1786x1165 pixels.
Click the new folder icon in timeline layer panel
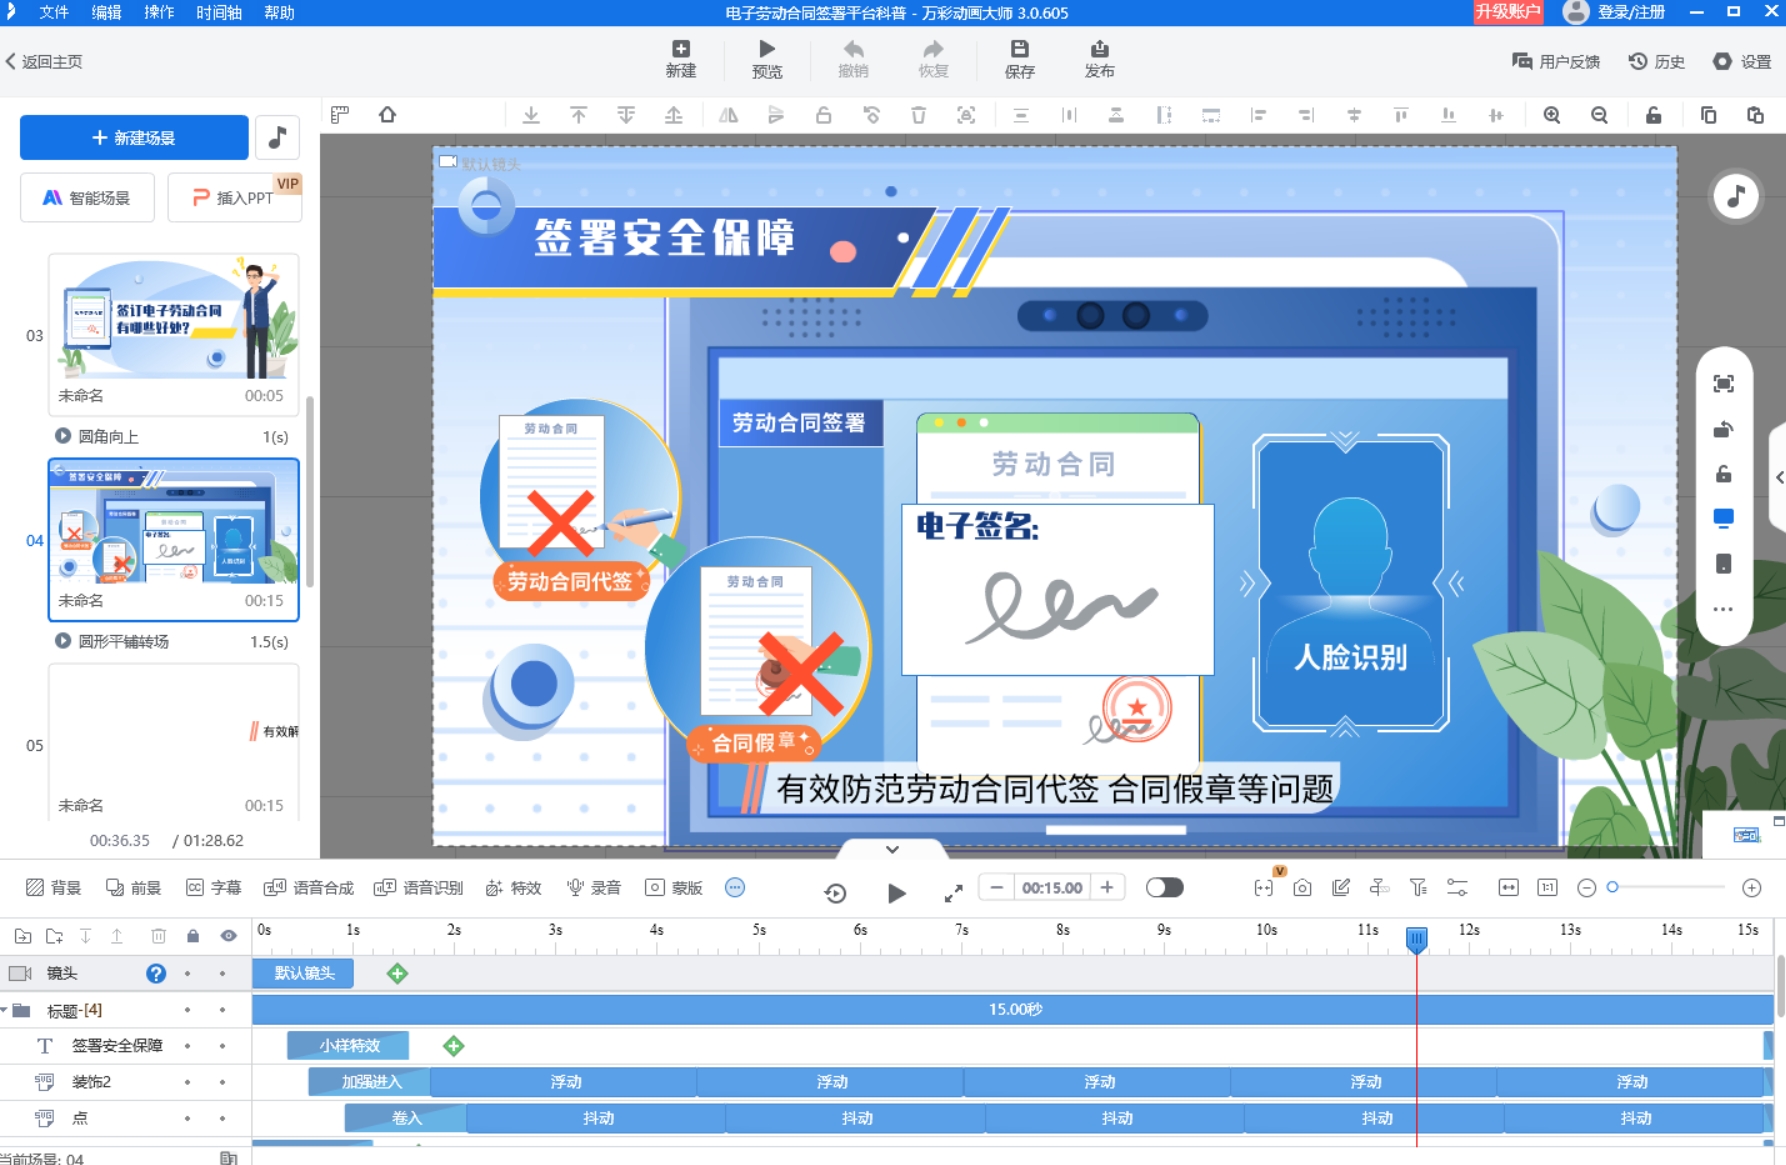[54, 936]
